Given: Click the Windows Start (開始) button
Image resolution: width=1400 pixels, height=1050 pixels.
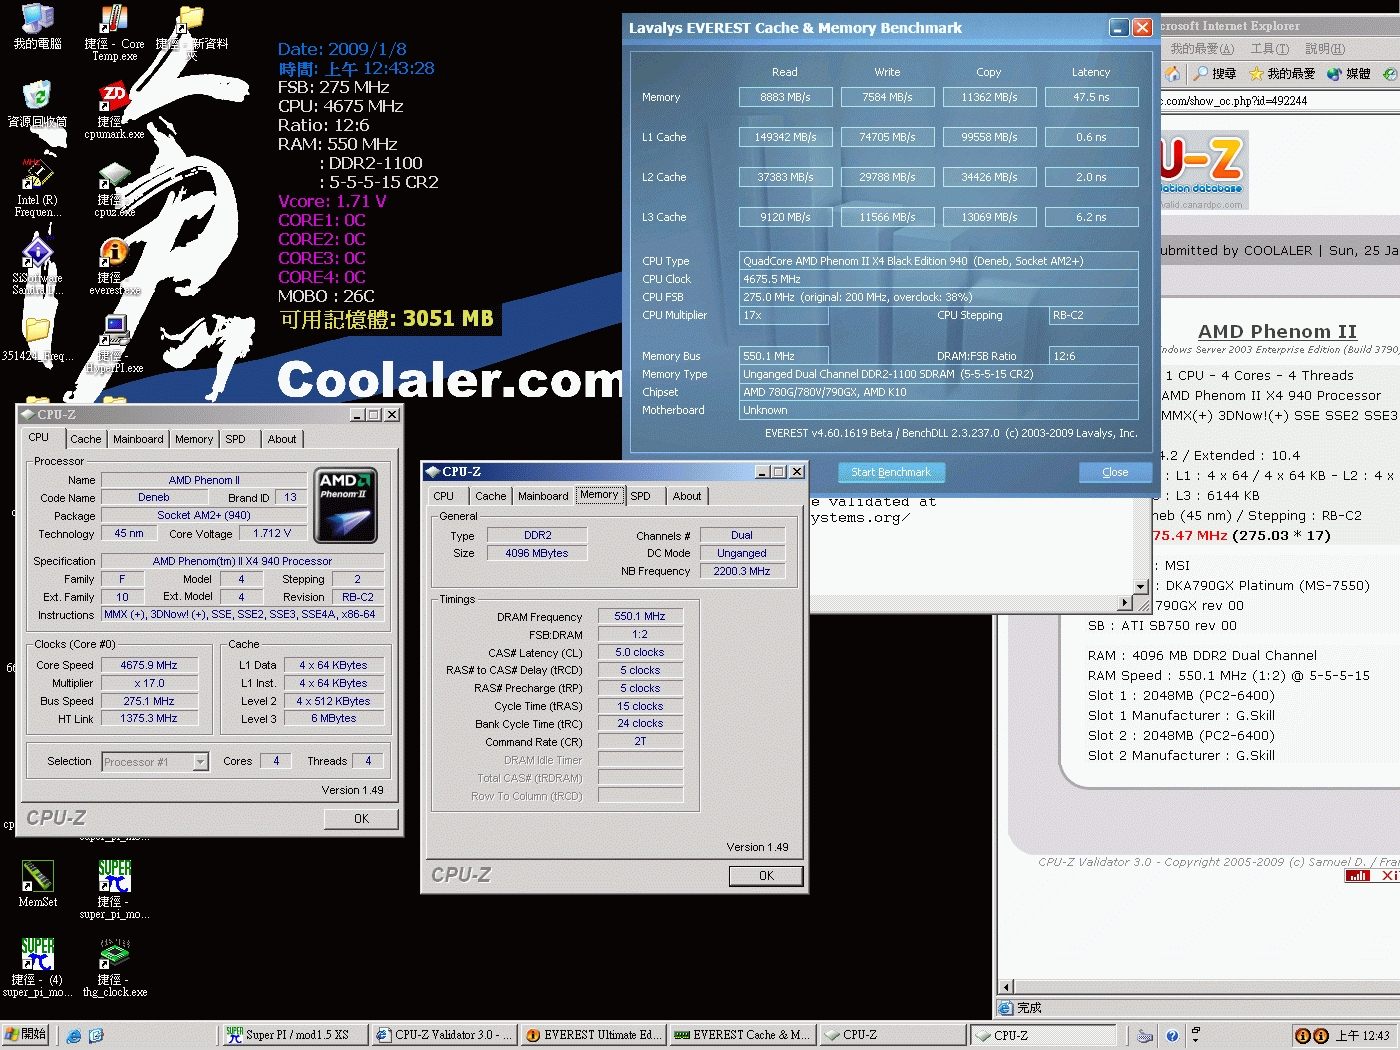Looking at the screenshot, I should [x=26, y=1035].
